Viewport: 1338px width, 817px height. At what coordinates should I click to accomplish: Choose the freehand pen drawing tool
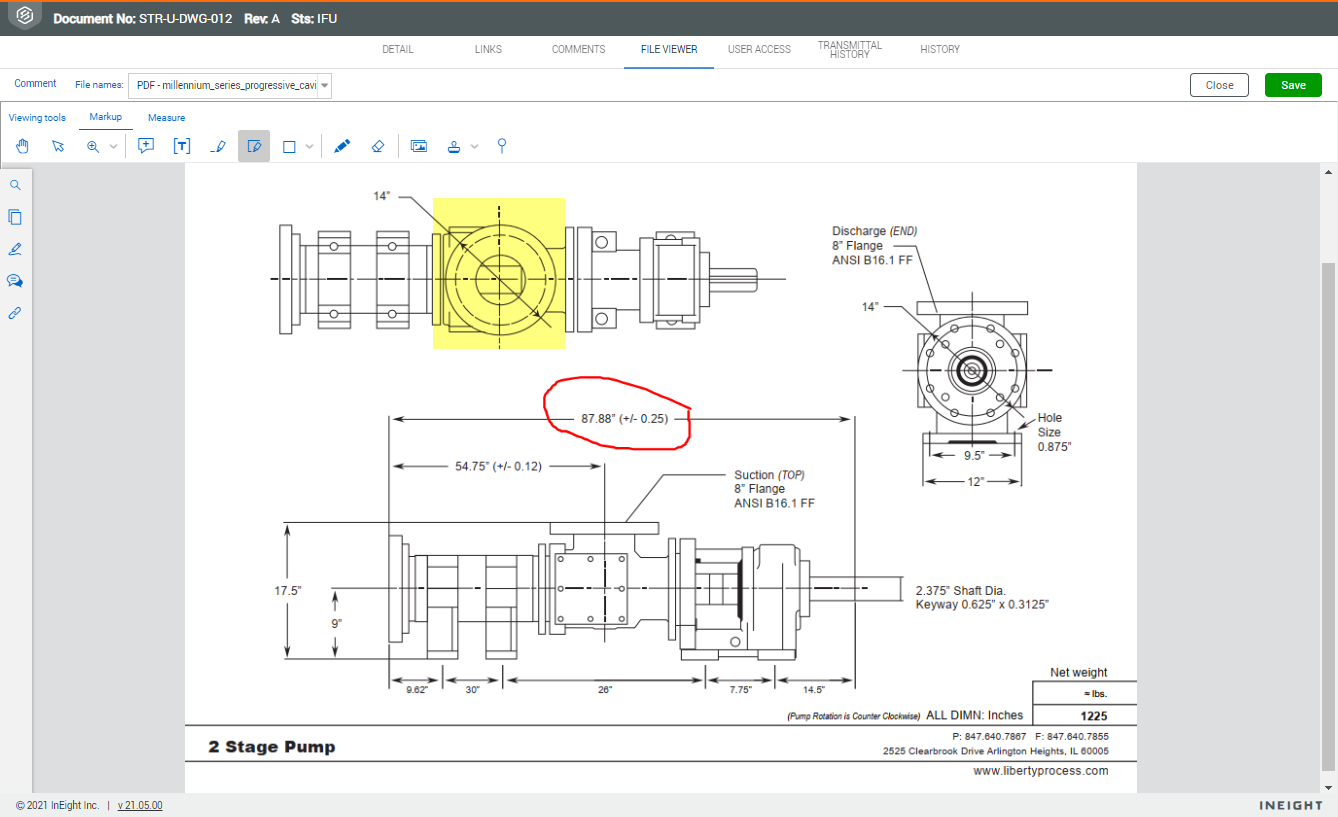tap(342, 146)
